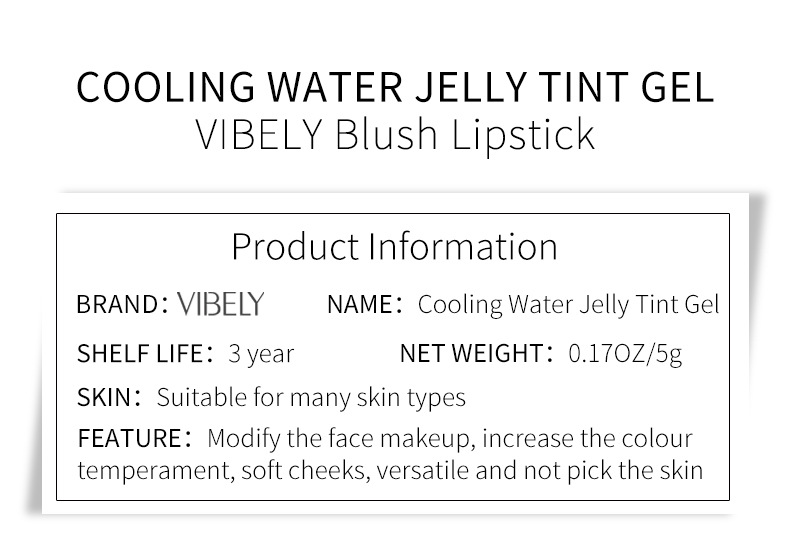Image resolution: width=790 pixels, height=545 pixels.
Task: Click the BRAND label
Action: coord(117,304)
